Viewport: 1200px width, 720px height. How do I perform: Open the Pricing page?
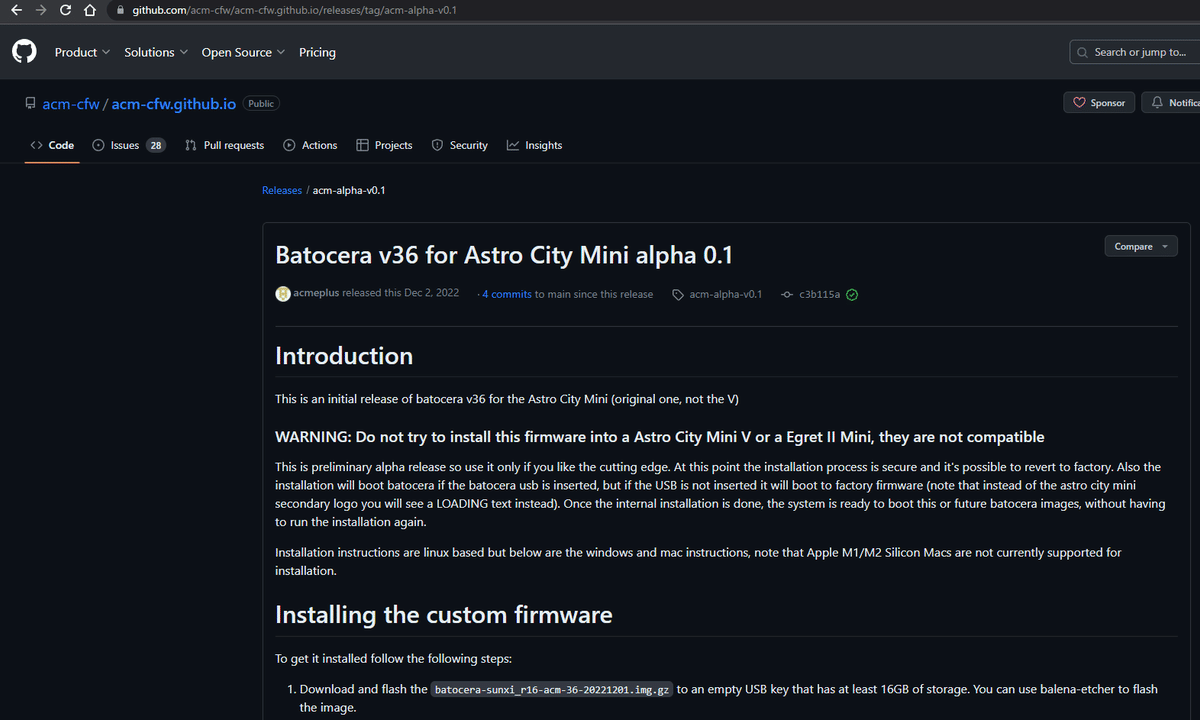(317, 52)
